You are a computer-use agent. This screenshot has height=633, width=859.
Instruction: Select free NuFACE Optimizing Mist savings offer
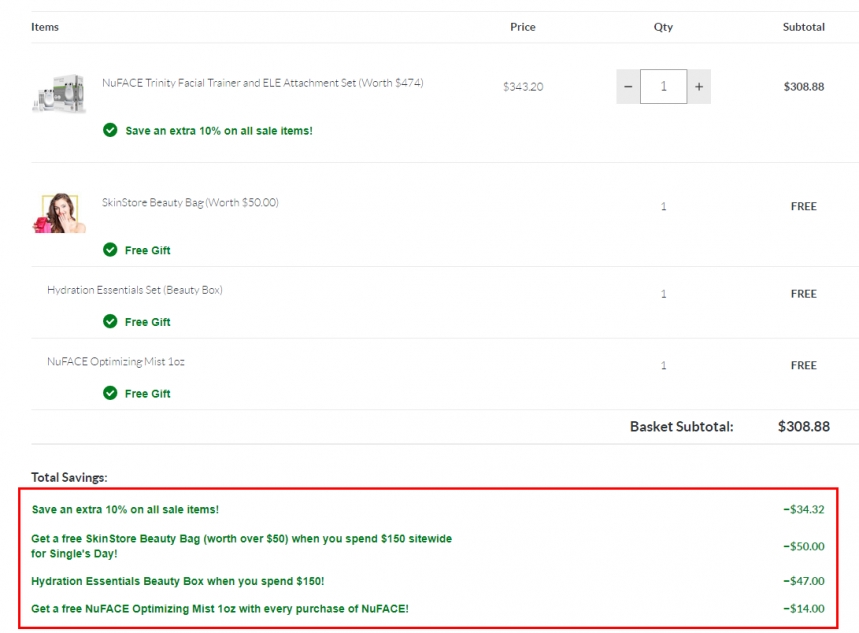click(219, 609)
